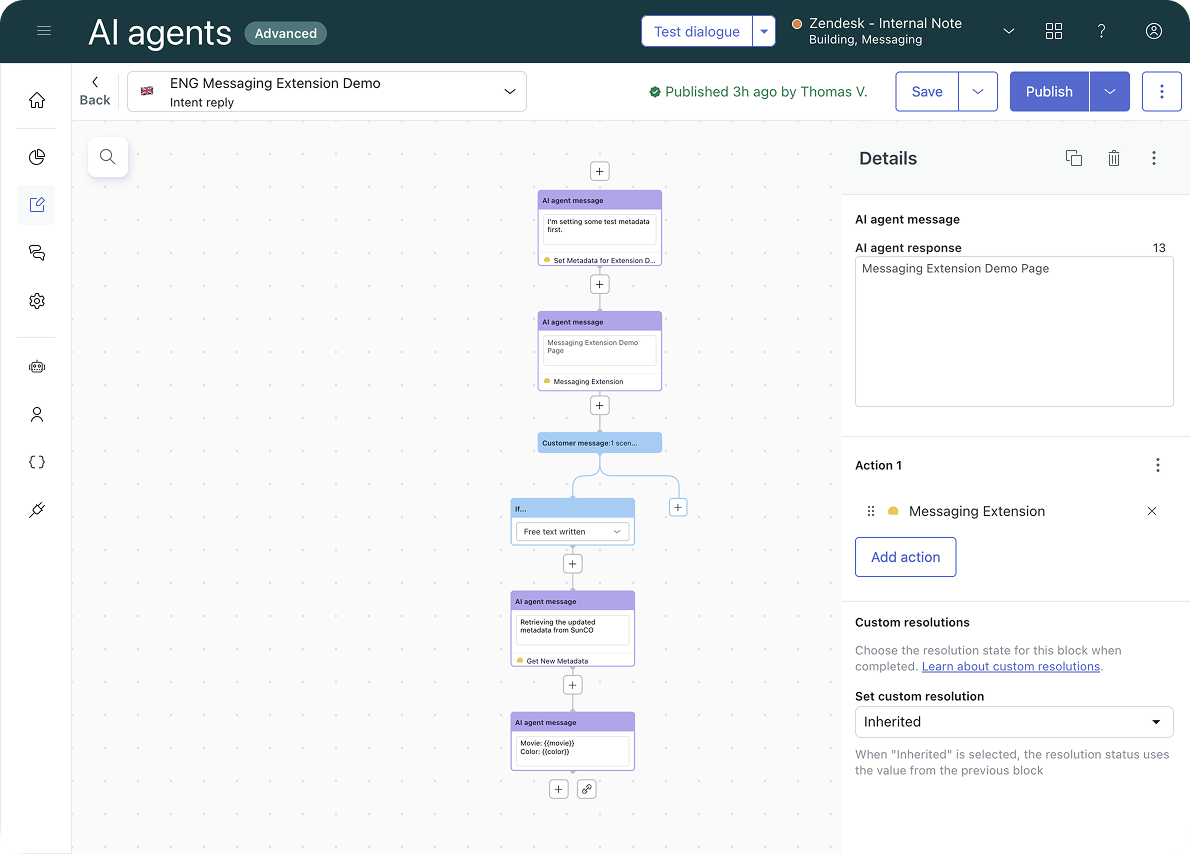This screenshot has height=854, width=1190.
Task: Open the curly braces API icon
Action: [x=37, y=462]
